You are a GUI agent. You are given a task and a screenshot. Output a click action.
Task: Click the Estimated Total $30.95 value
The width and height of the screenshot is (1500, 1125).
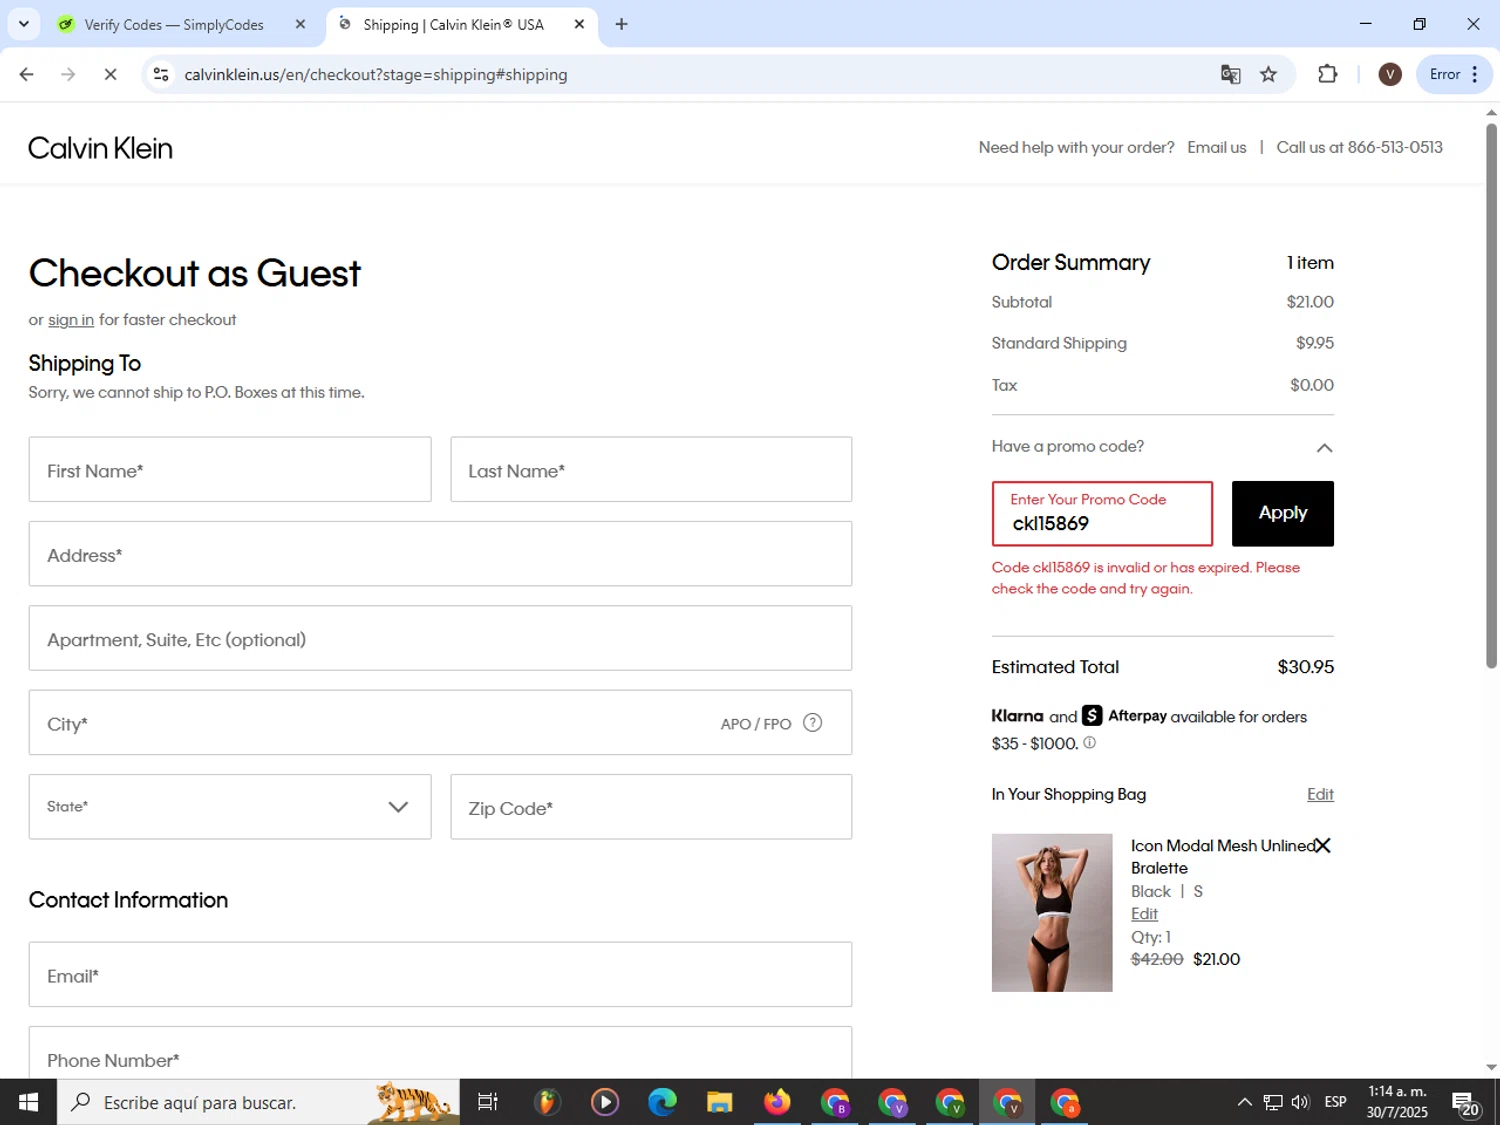pos(1305,667)
